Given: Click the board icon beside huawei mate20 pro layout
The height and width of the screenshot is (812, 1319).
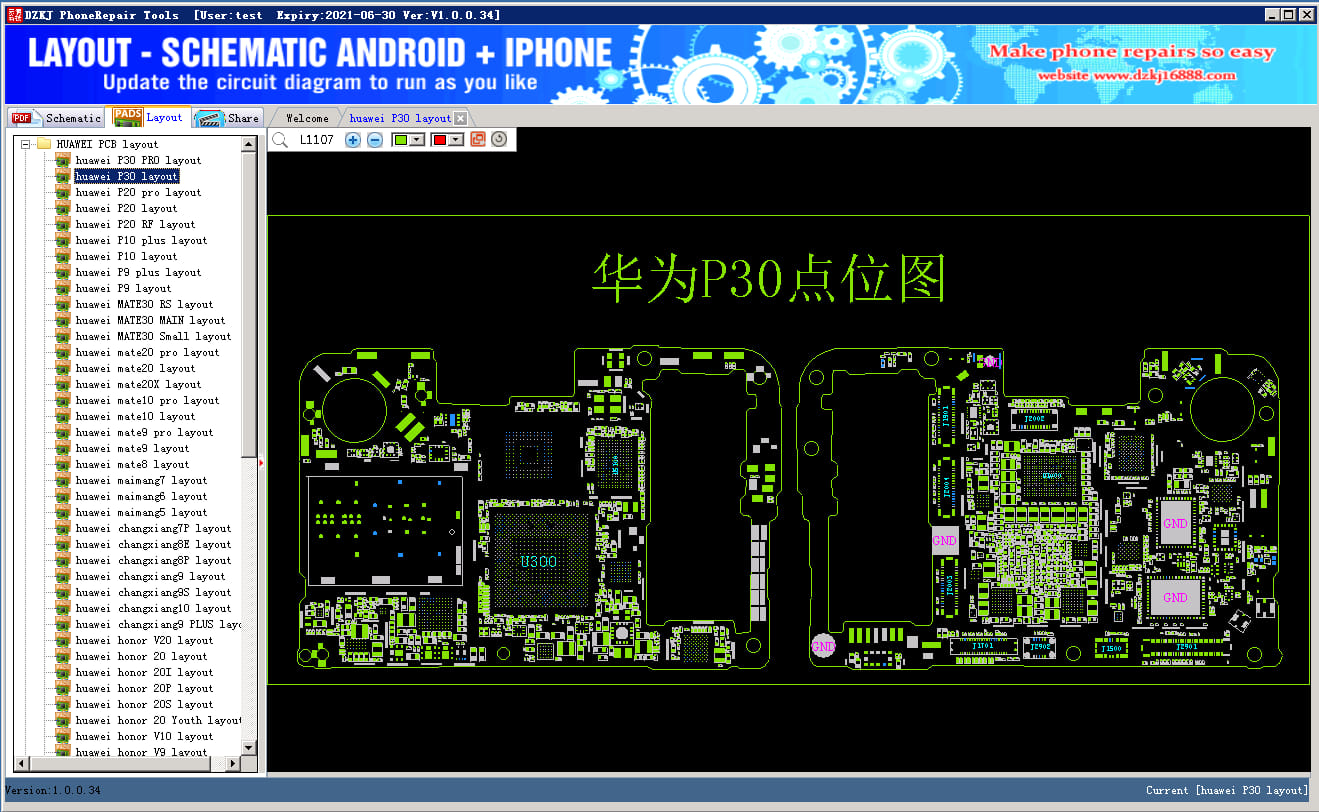Looking at the screenshot, I should (x=63, y=352).
